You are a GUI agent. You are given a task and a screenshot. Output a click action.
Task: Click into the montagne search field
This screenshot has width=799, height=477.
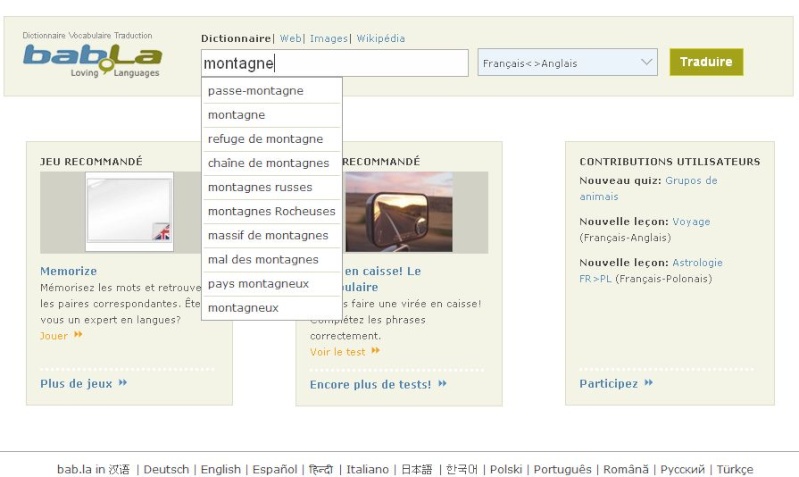pyautogui.click(x=334, y=63)
